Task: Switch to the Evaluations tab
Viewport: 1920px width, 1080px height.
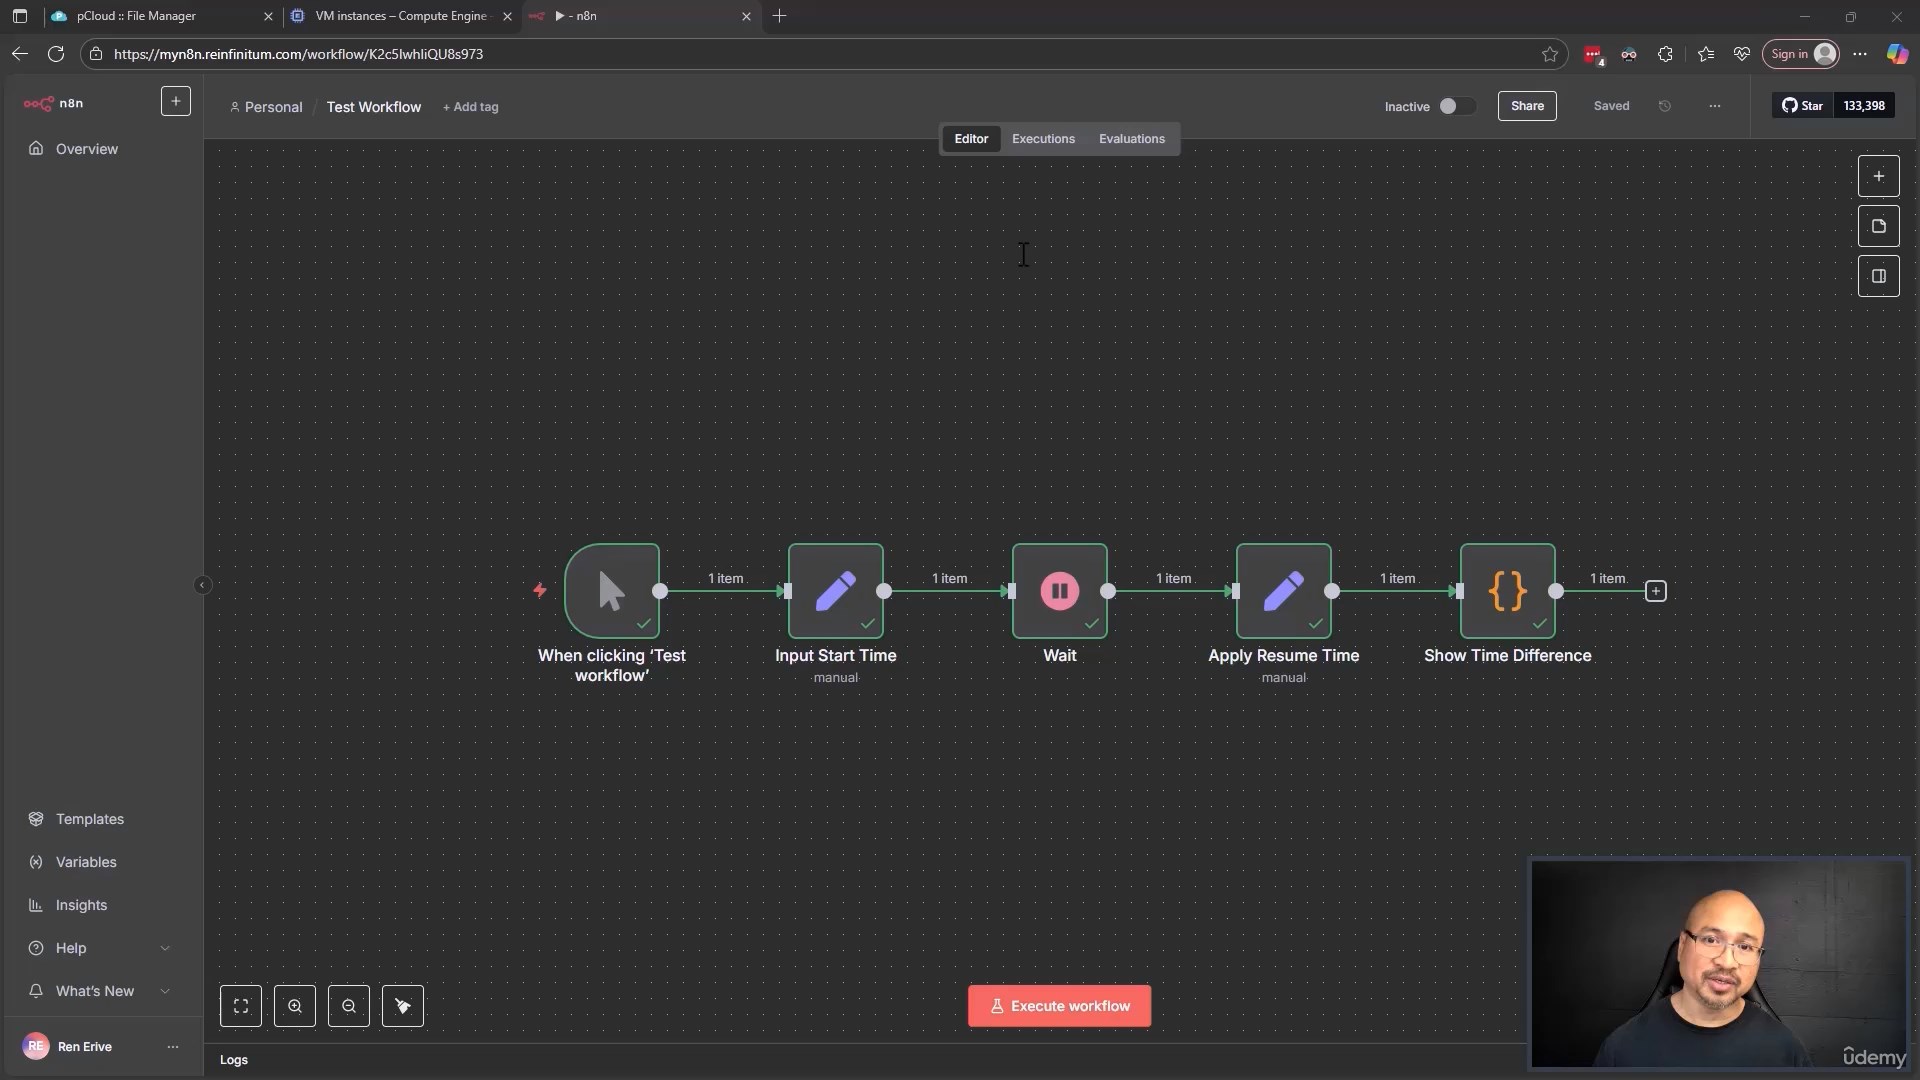Action: (1131, 139)
